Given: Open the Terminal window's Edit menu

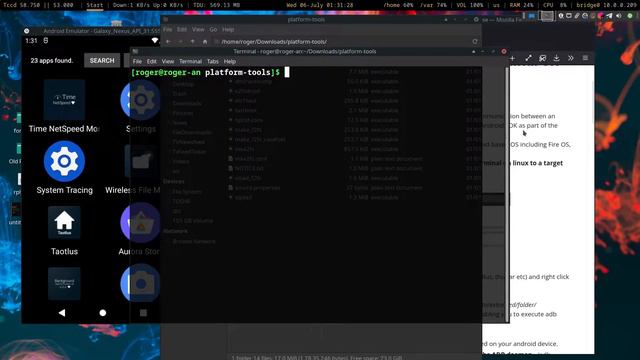Looking at the screenshot, I should click(x=151, y=61).
